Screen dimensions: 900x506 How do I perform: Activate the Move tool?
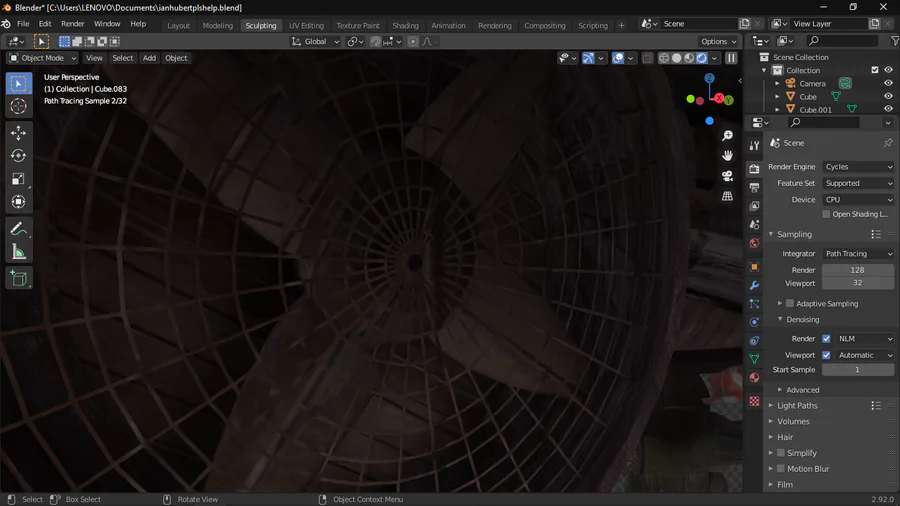pyautogui.click(x=18, y=133)
